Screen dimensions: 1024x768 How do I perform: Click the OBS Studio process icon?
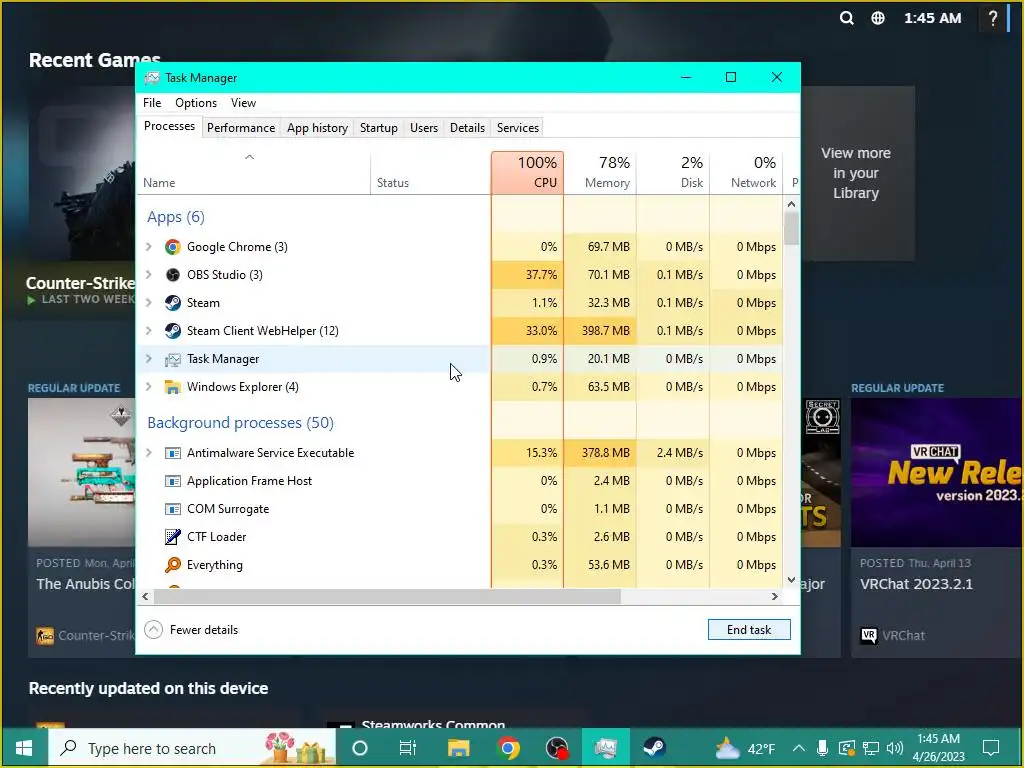click(172, 275)
